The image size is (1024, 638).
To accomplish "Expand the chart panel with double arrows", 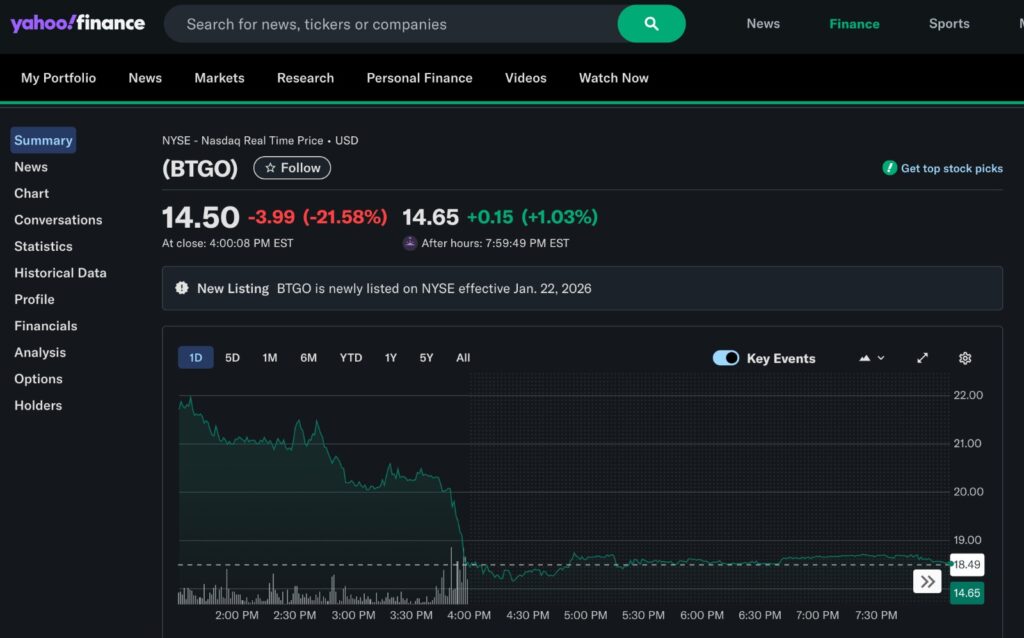I will point(927,580).
